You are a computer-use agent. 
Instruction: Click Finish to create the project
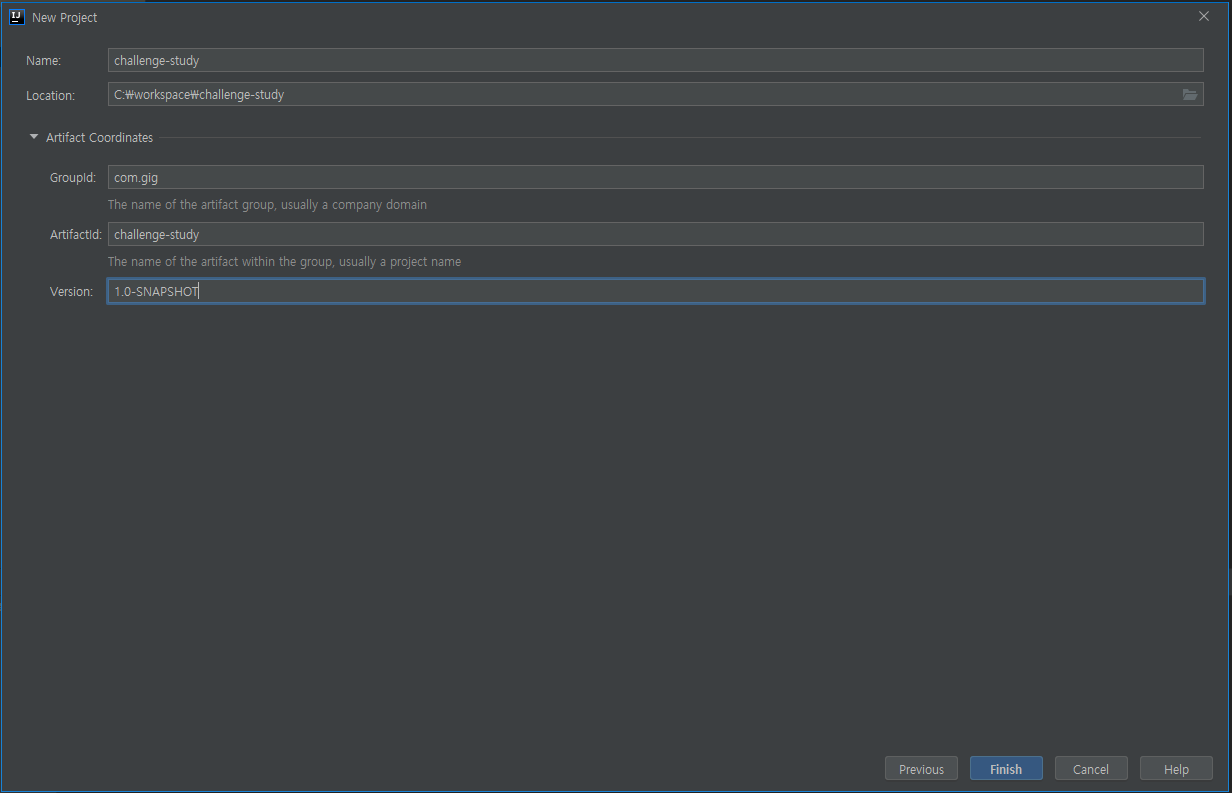coord(1006,769)
